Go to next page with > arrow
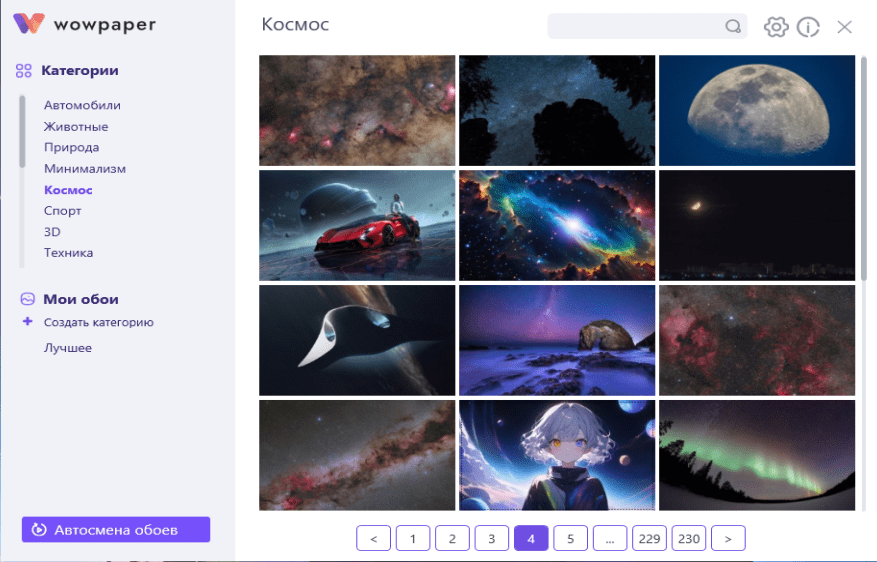This screenshot has width=877, height=562. pyautogui.click(x=728, y=539)
